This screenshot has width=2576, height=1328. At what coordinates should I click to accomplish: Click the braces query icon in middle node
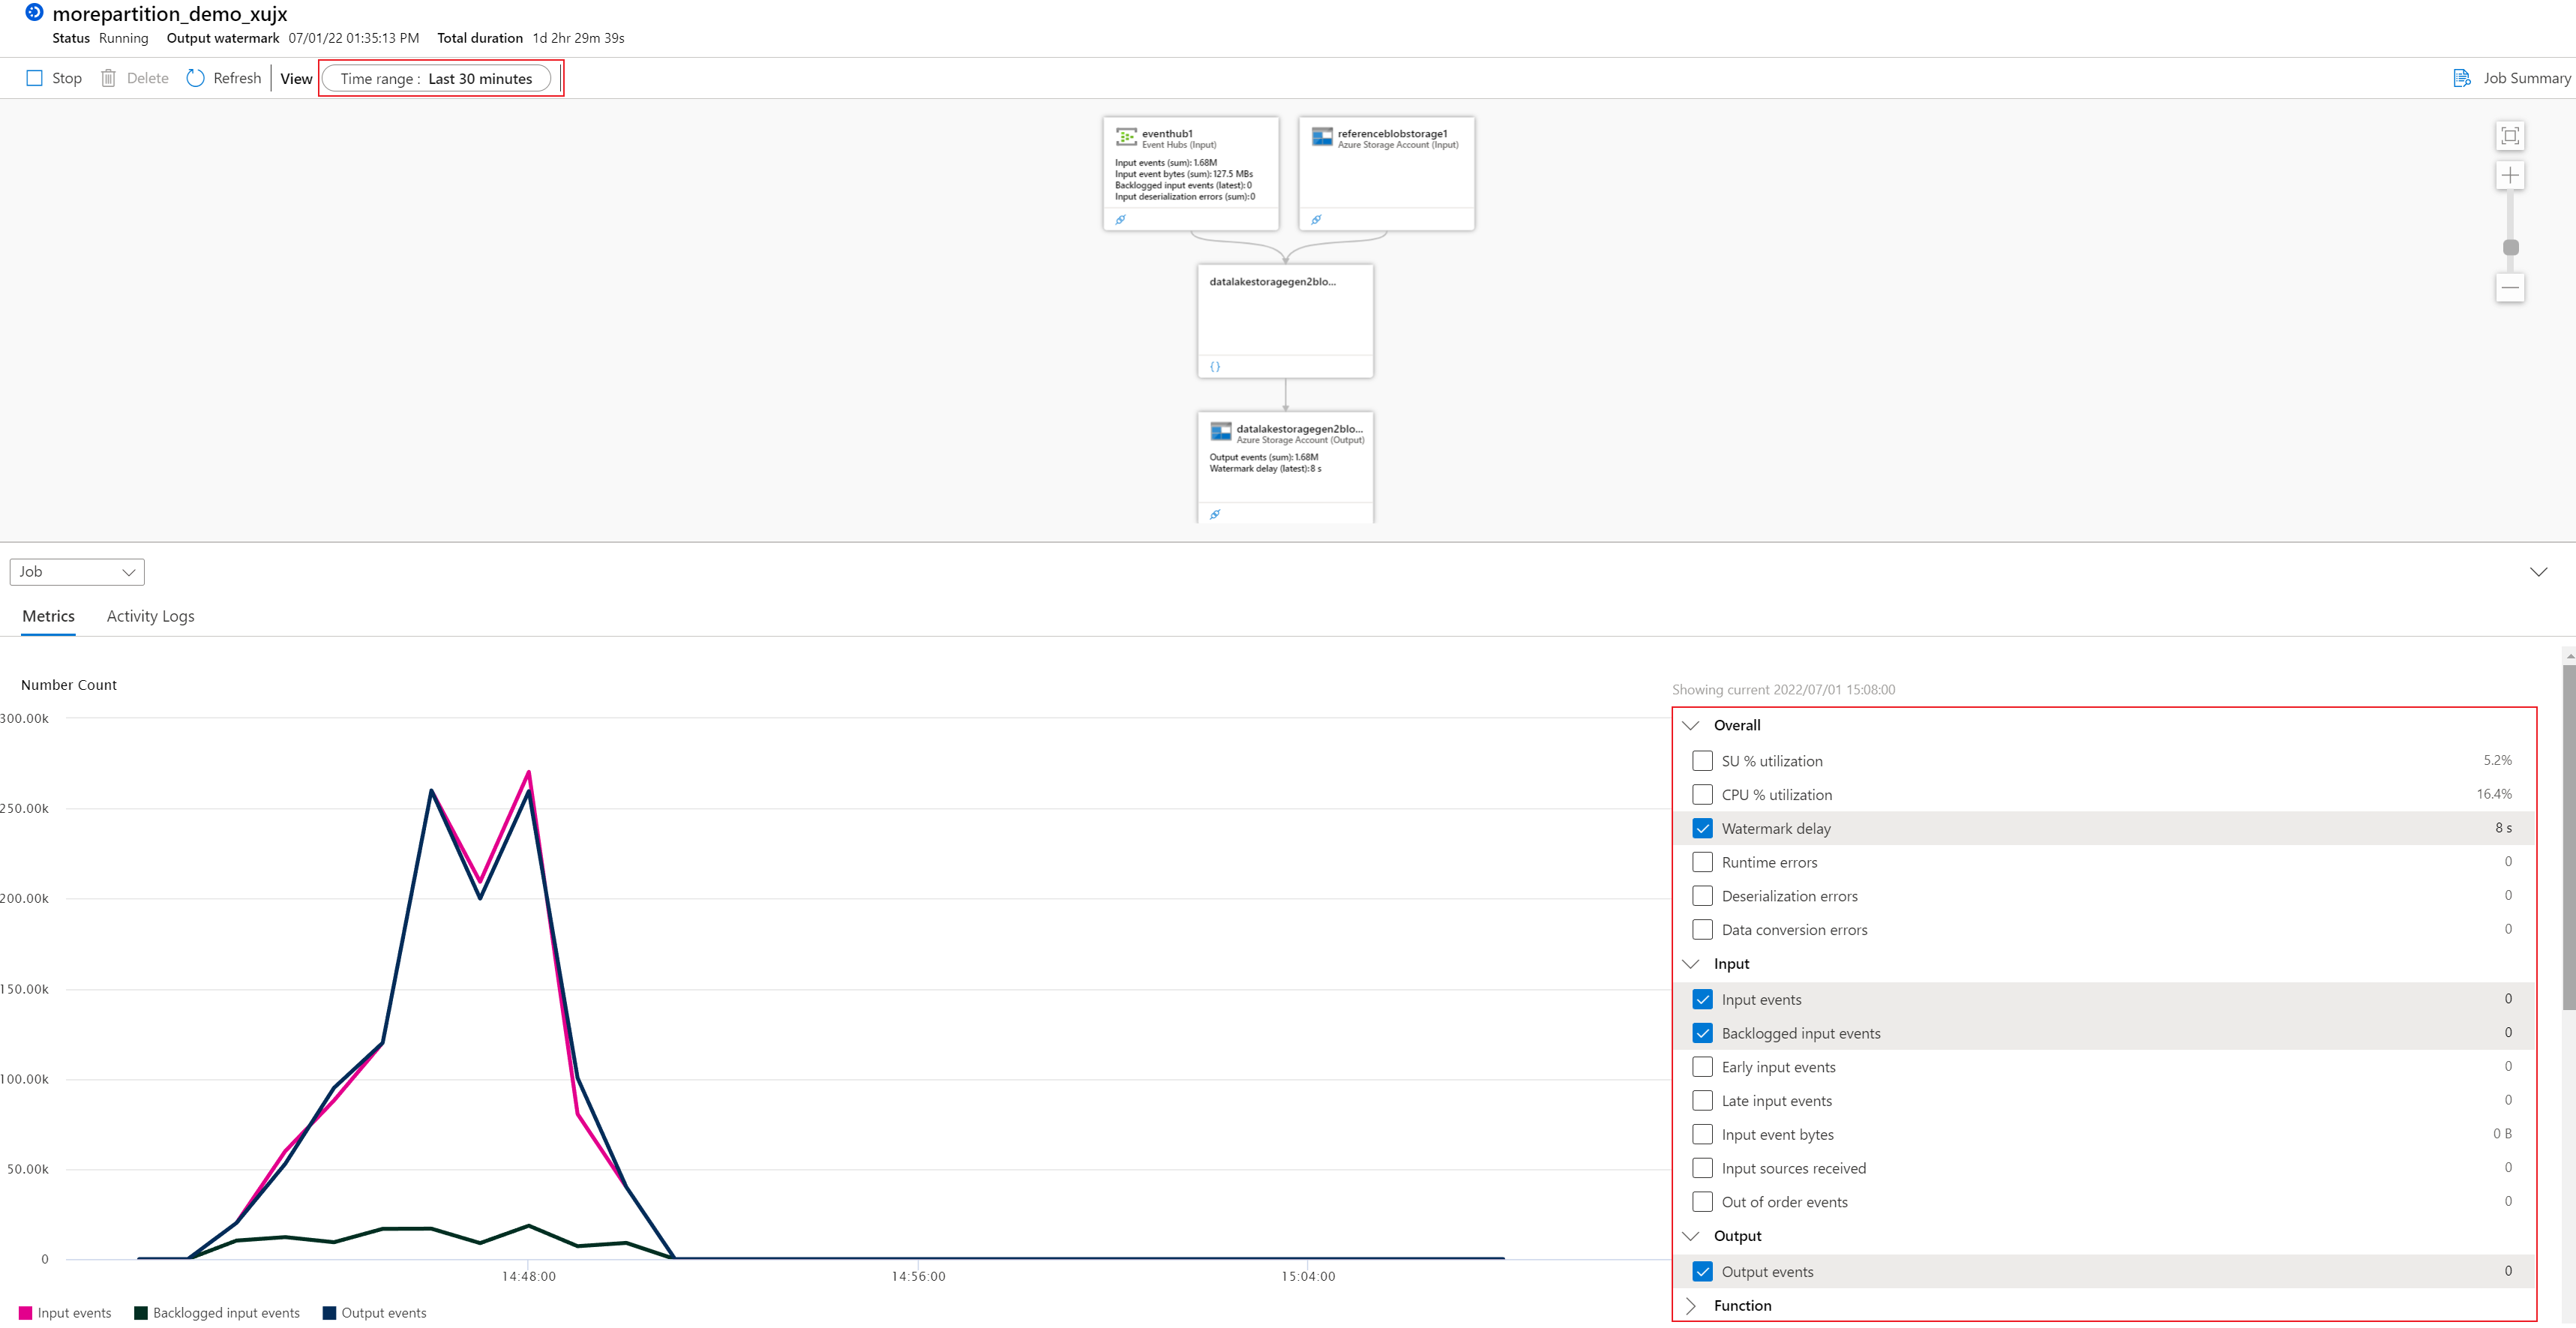(x=1215, y=367)
